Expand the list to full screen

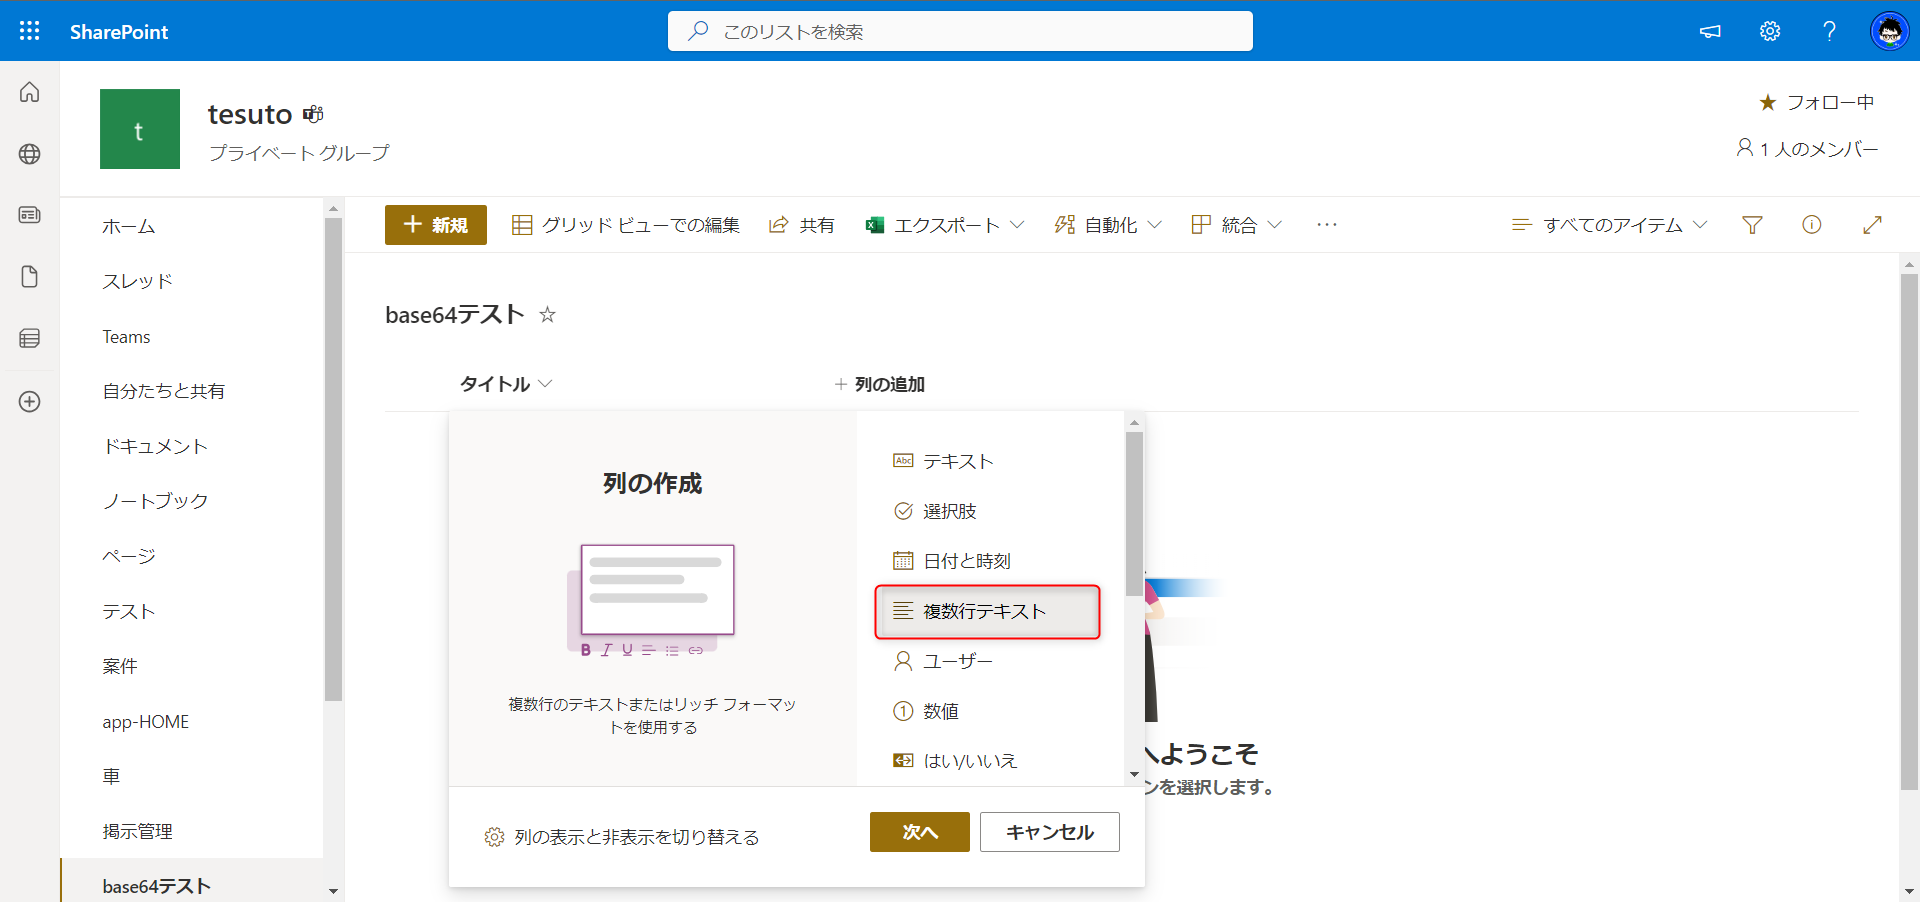pyautogui.click(x=1873, y=224)
